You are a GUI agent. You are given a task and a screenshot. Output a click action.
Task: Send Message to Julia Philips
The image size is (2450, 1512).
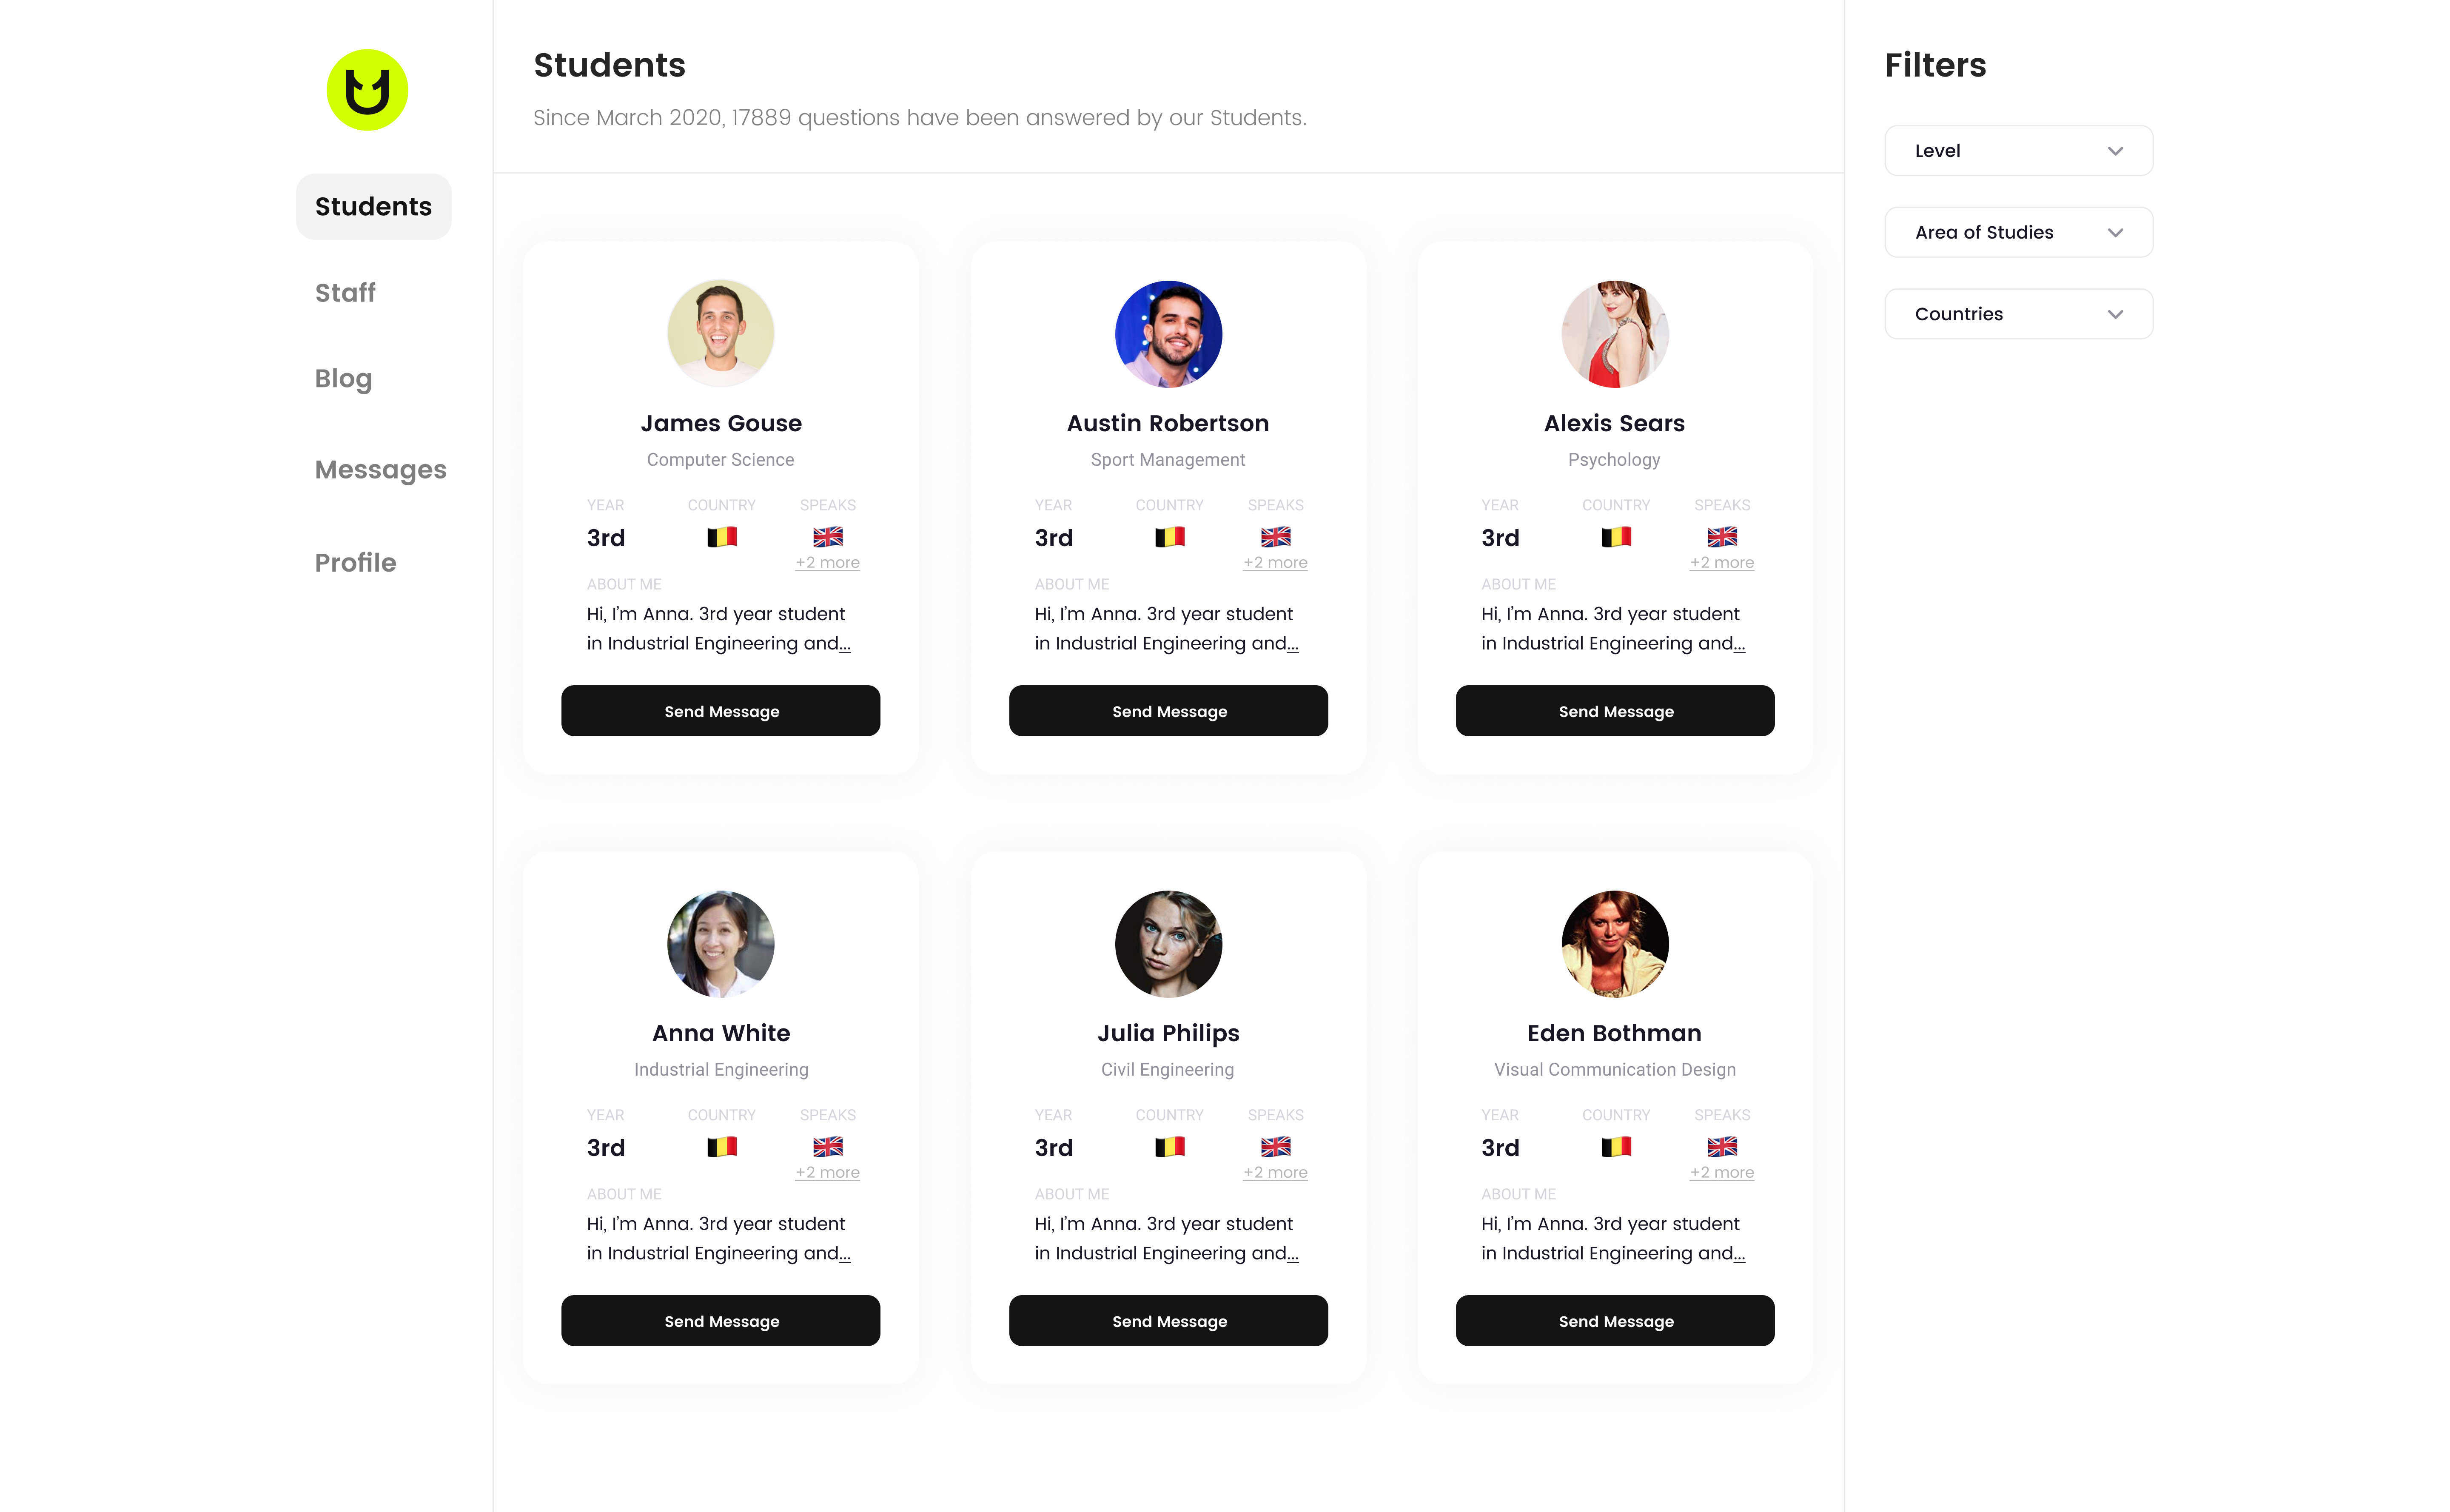(1168, 1321)
